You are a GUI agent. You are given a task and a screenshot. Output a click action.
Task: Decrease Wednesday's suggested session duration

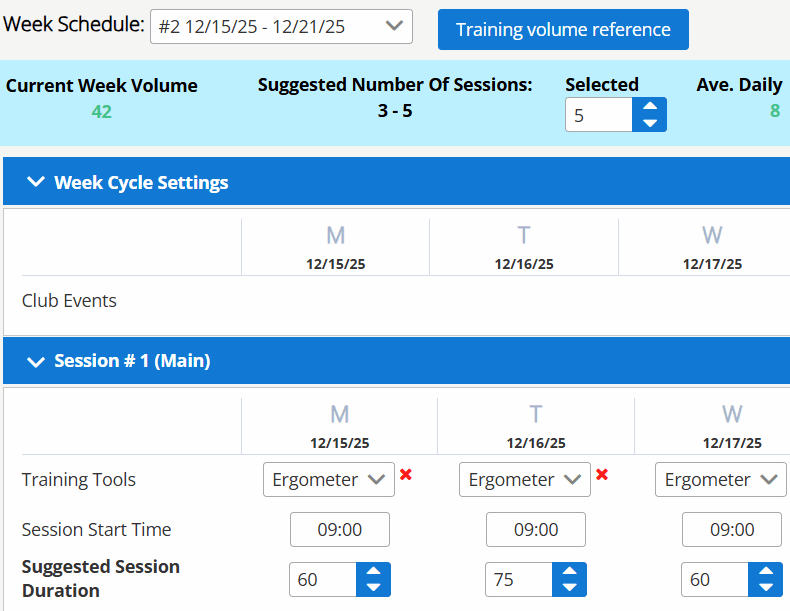(766, 588)
